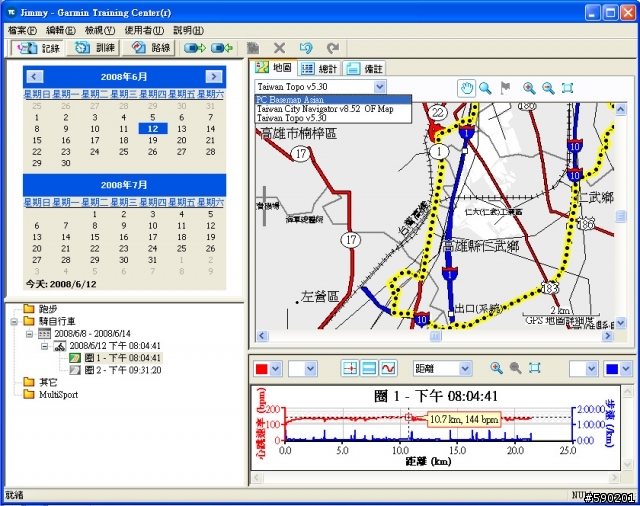Click the grayed graph zoom out icon
The height and width of the screenshot is (506, 640).
tap(516, 368)
